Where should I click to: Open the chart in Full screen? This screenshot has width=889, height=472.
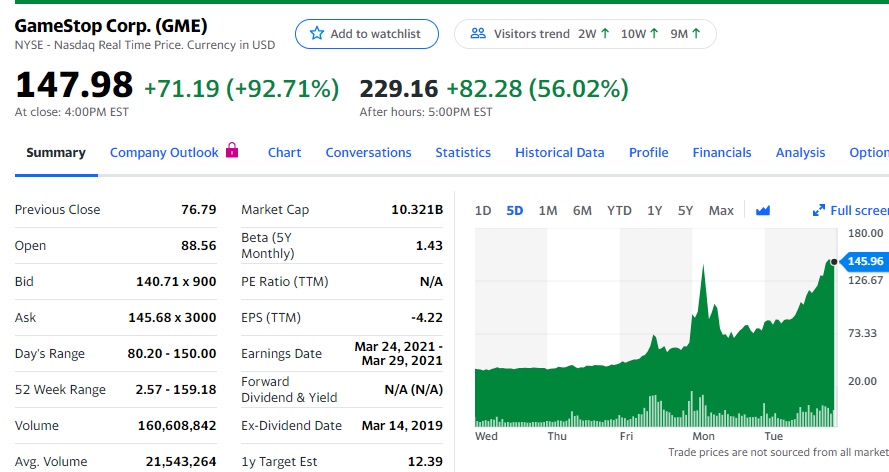click(850, 211)
